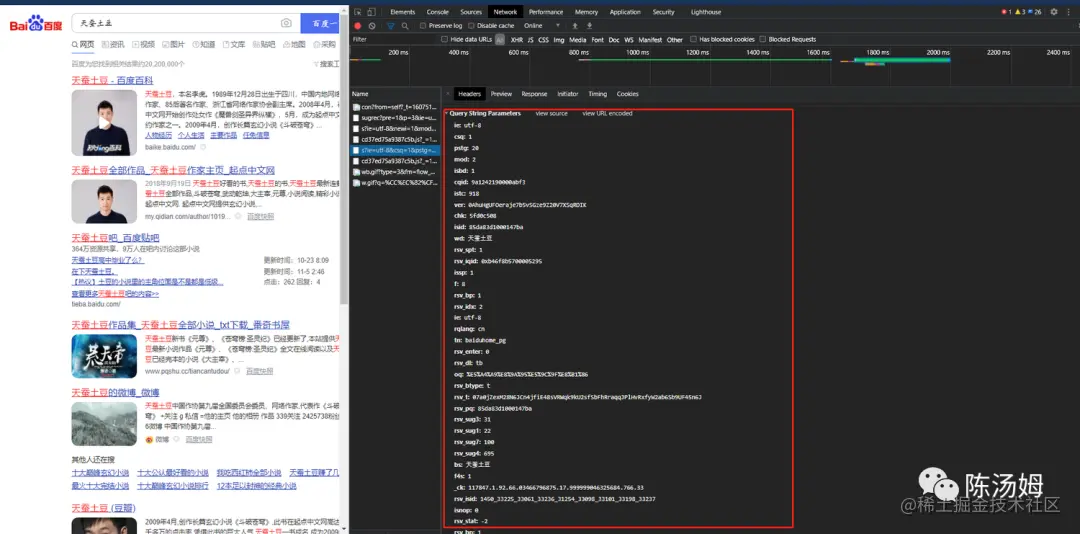The width and height of the screenshot is (1080, 534).
Task: Click the red error count badge
Action: point(1006,12)
